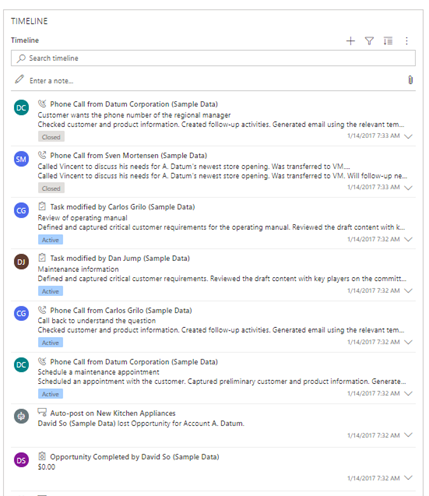429x496 pixels.
Task: Click the Search timeline field
Action: (213, 58)
